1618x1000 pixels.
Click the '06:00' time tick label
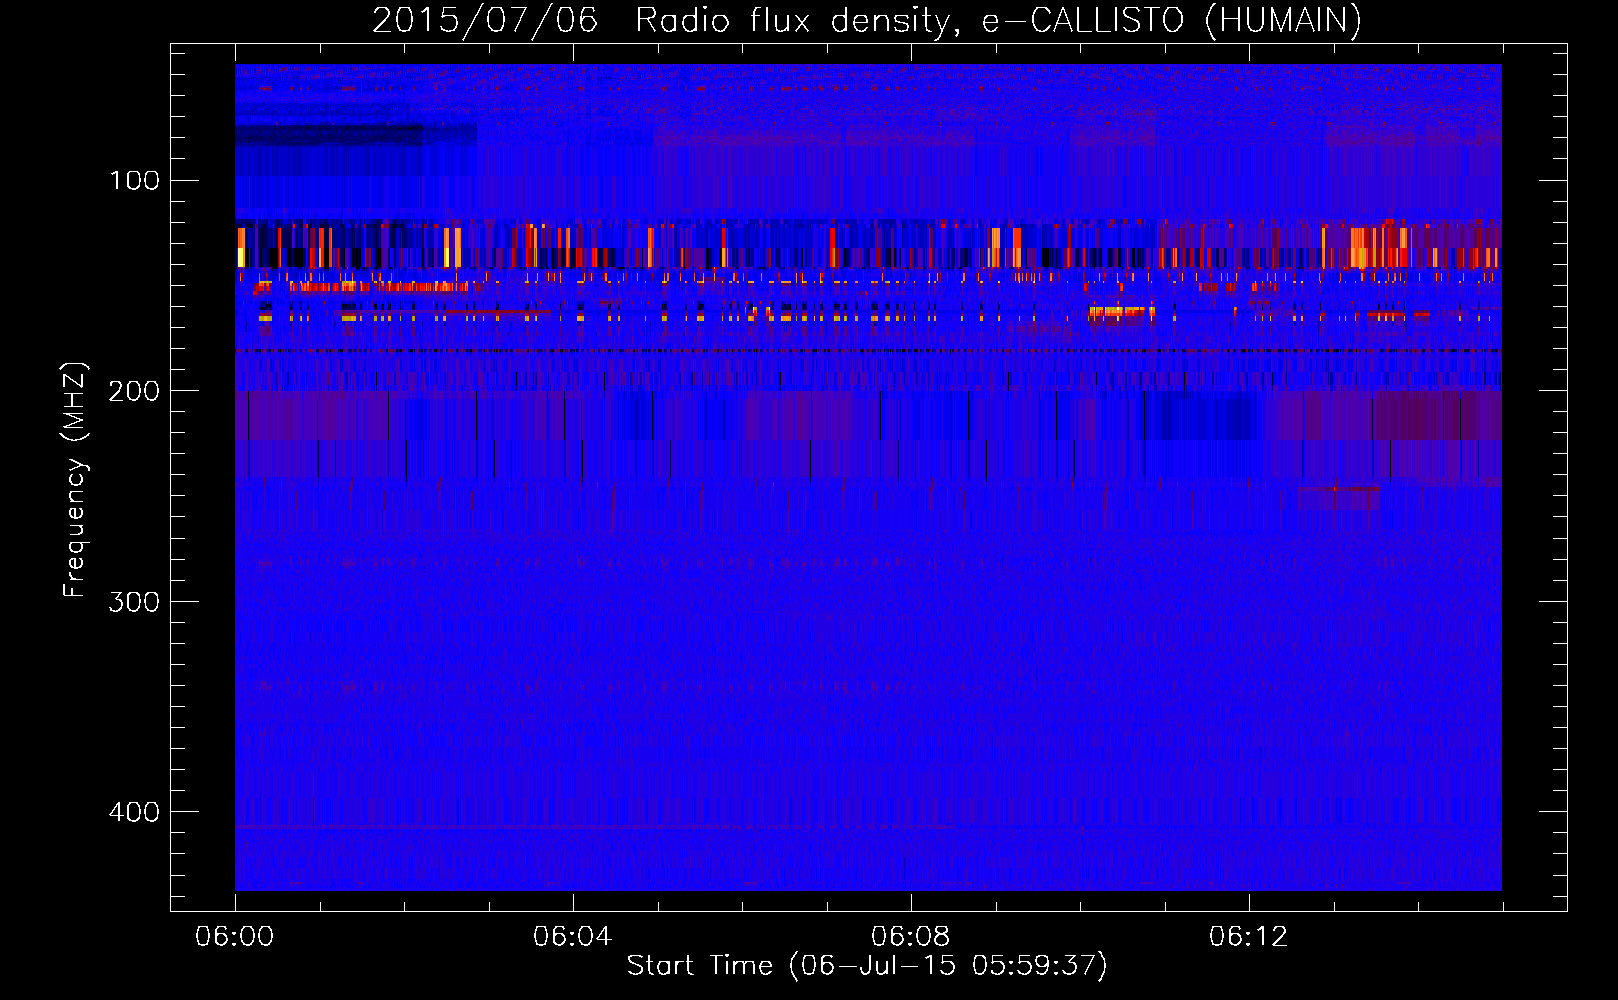pos(235,937)
